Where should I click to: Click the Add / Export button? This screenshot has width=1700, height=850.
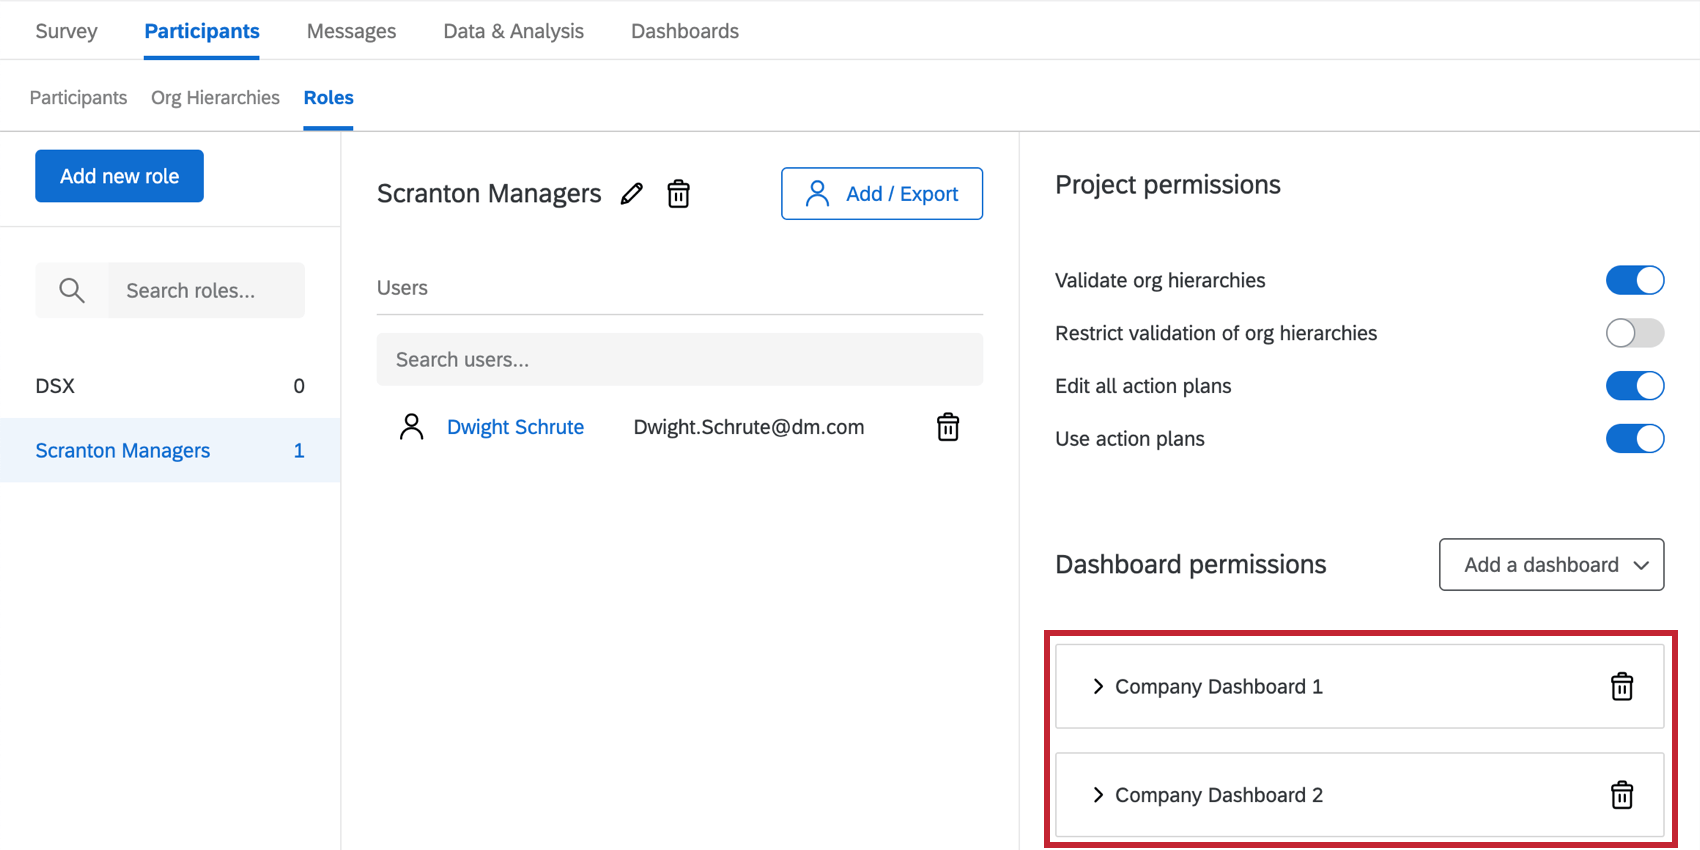[881, 194]
